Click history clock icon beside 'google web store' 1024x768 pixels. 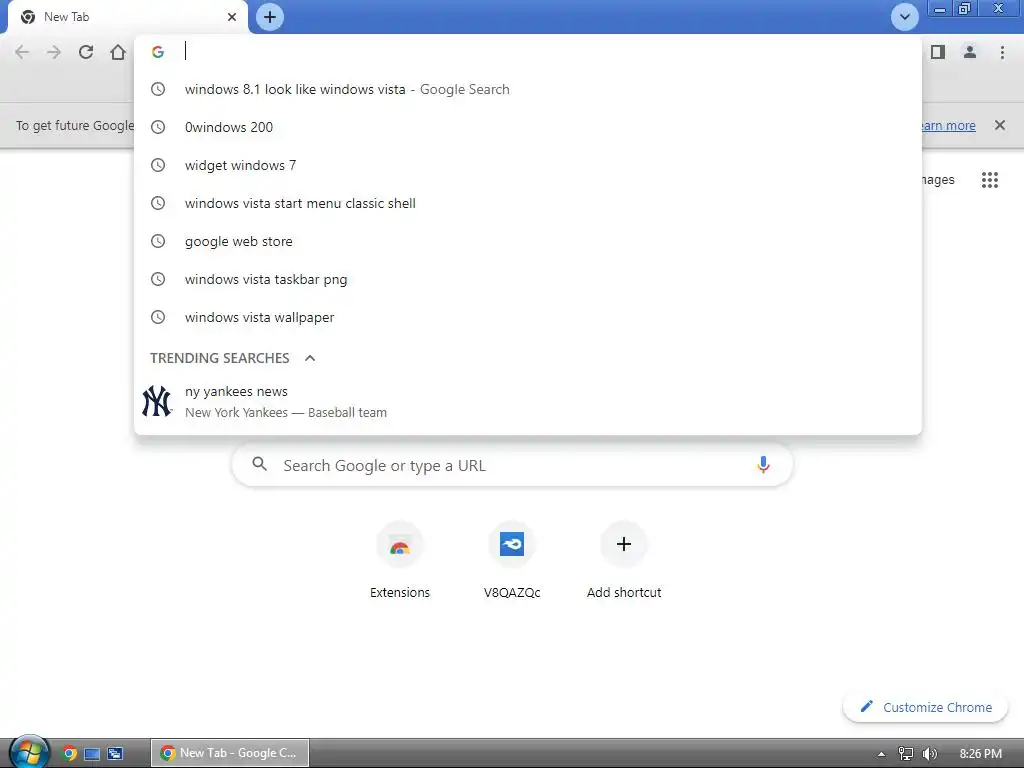(158, 241)
